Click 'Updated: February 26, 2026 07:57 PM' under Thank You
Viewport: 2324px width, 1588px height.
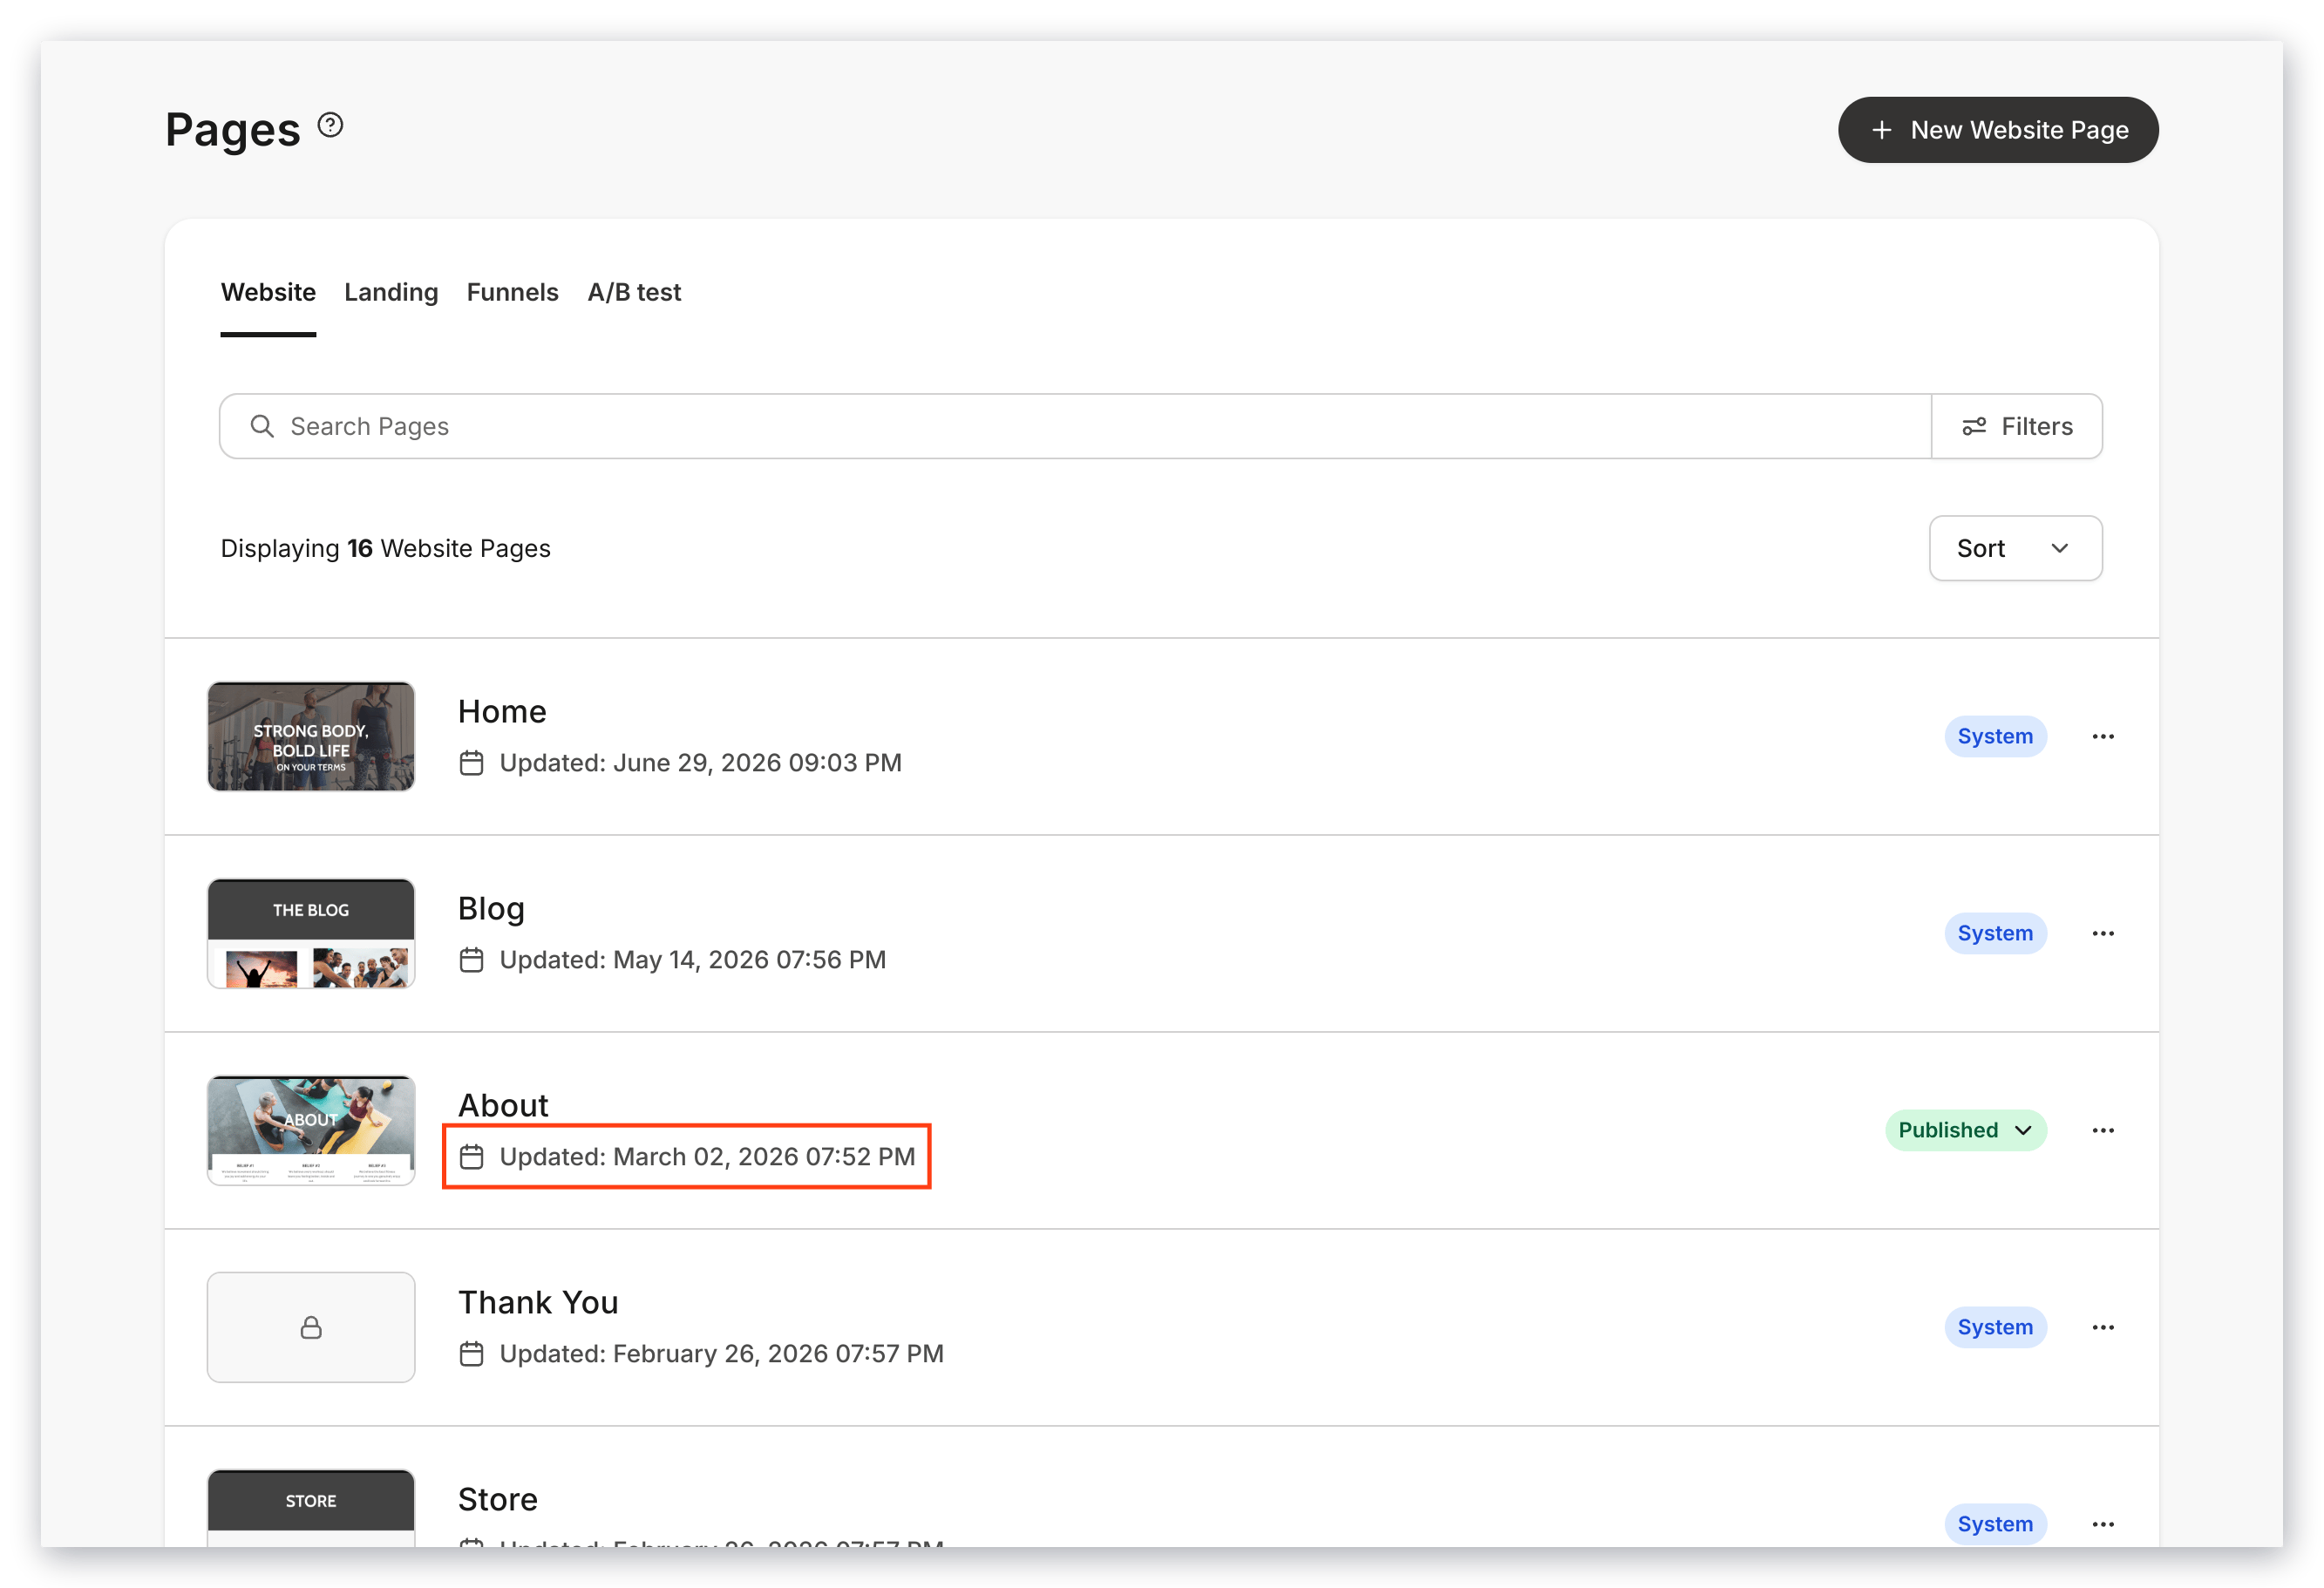click(x=721, y=1354)
